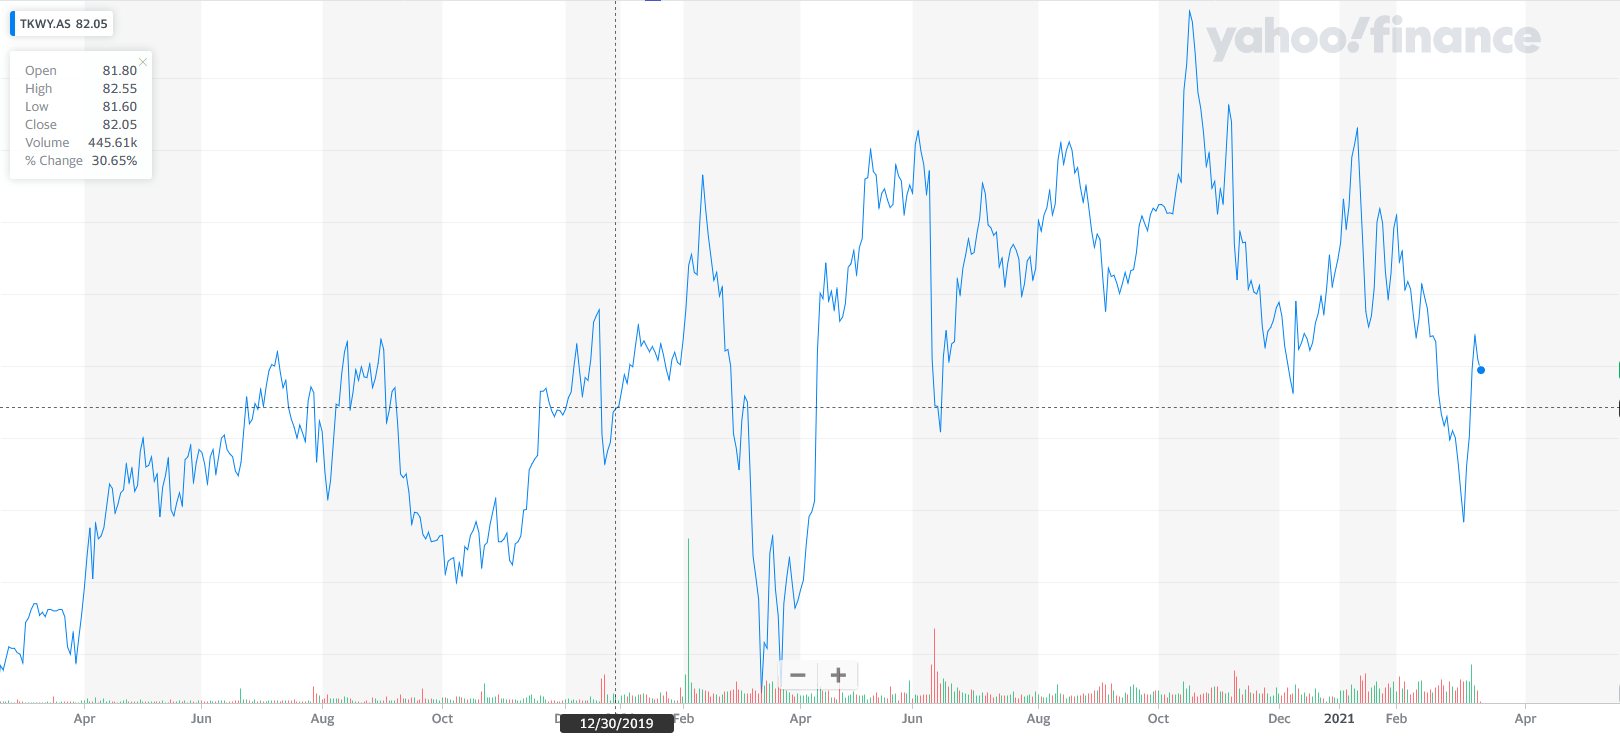Click the Apr axis label at far right
This screenshot has height=736, width=1620.
click(x=1525, y=718)
